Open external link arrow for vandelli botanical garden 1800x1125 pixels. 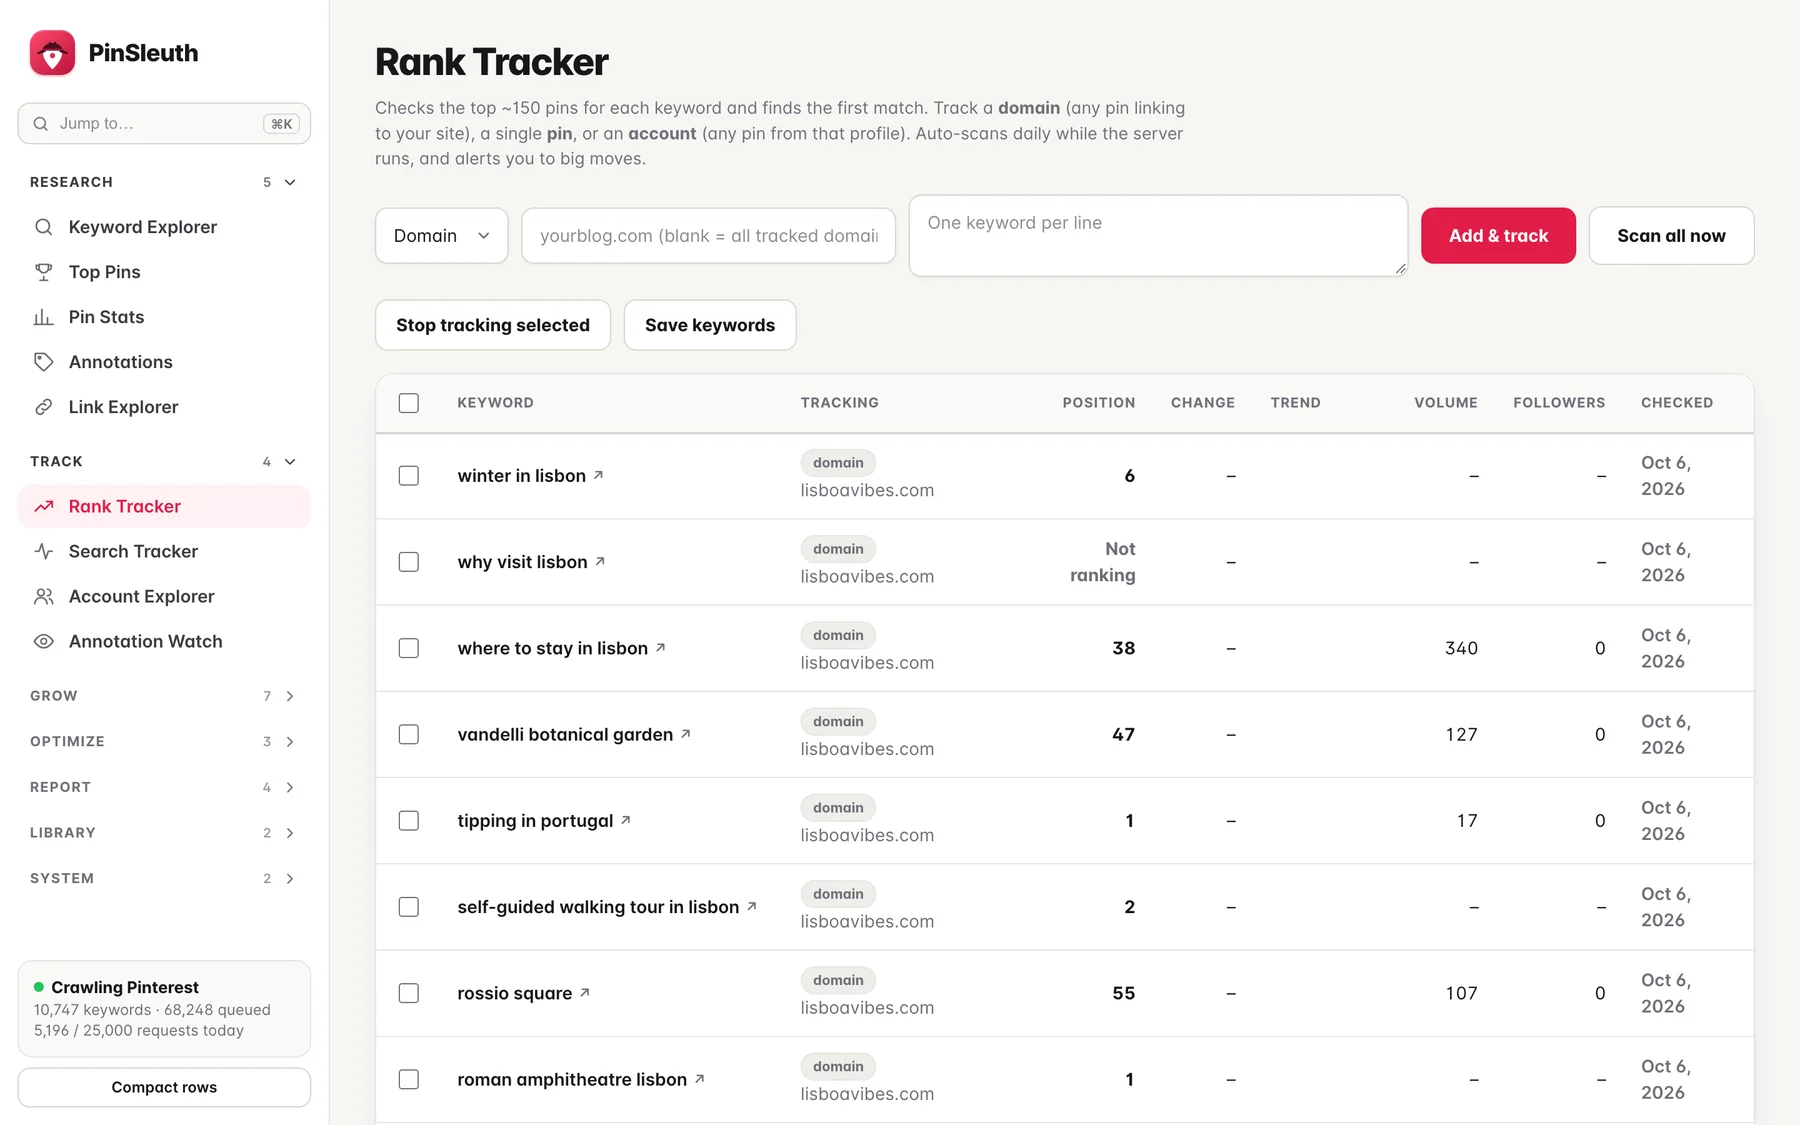[686, 733]
